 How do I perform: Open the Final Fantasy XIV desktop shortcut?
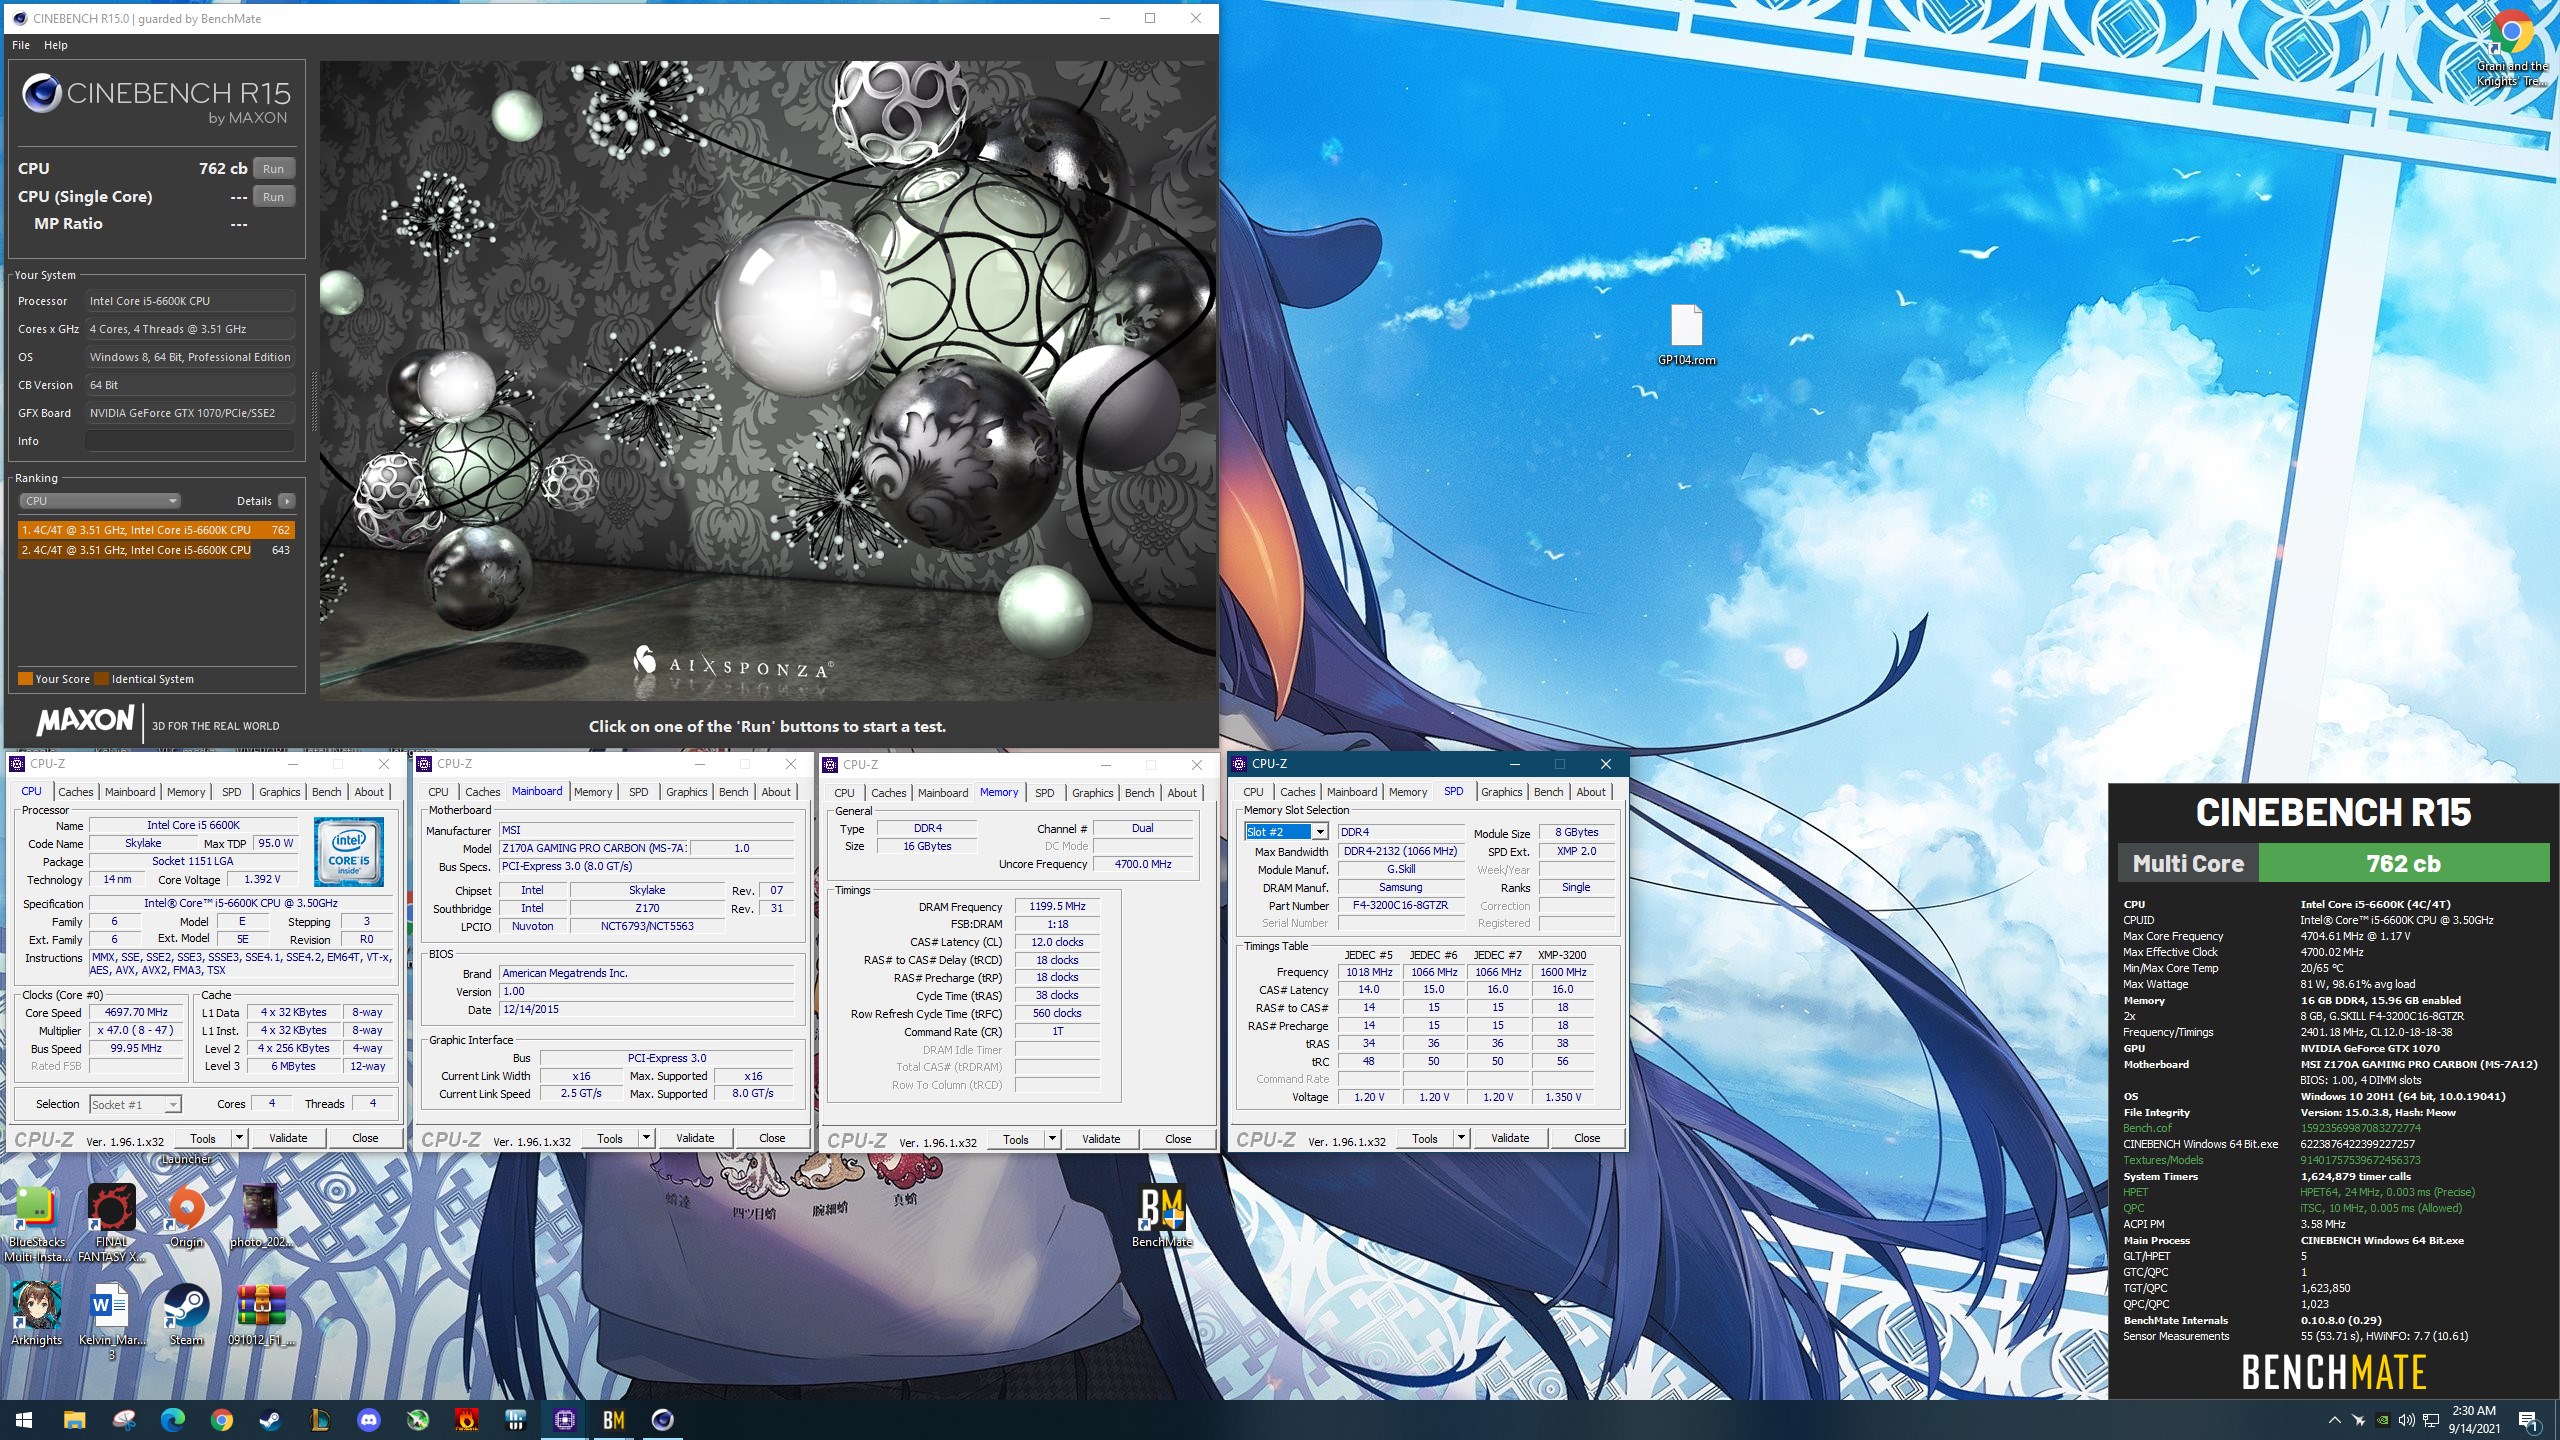[x=111, y=1222]
